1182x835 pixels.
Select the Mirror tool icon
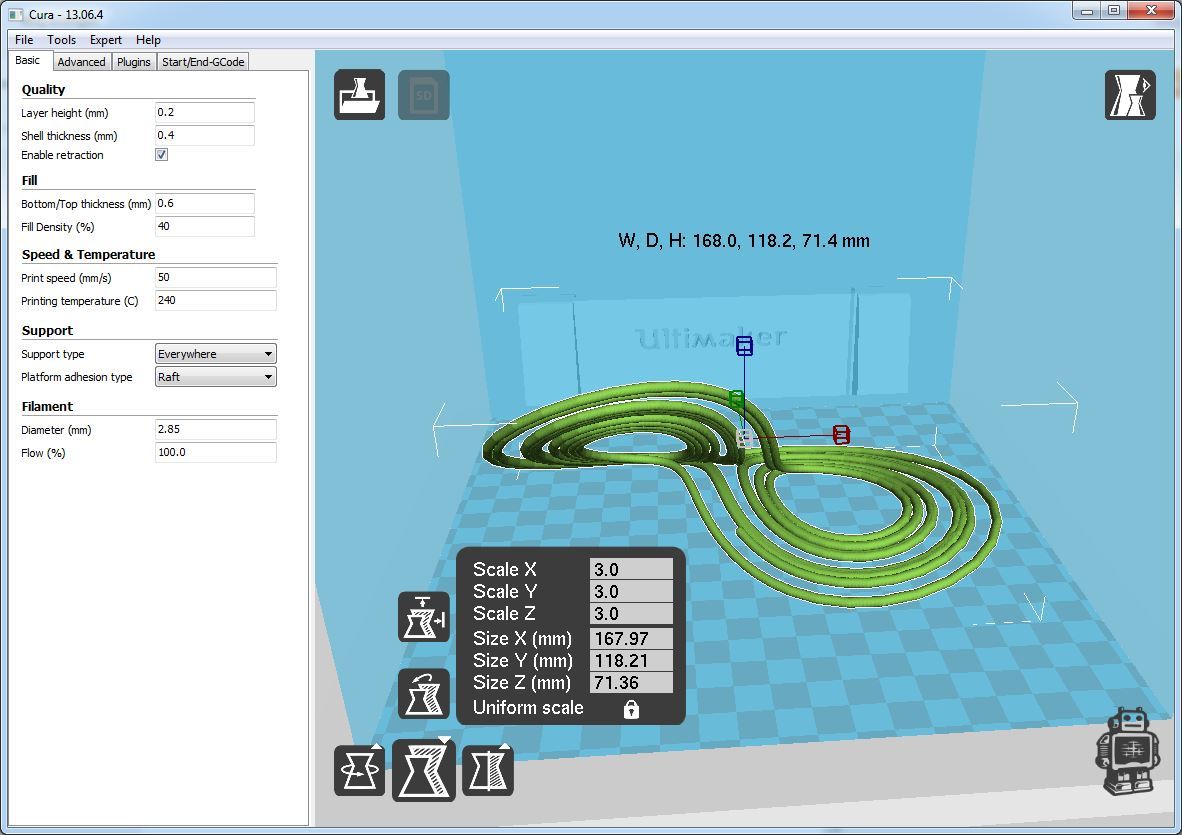coord(488,770)
